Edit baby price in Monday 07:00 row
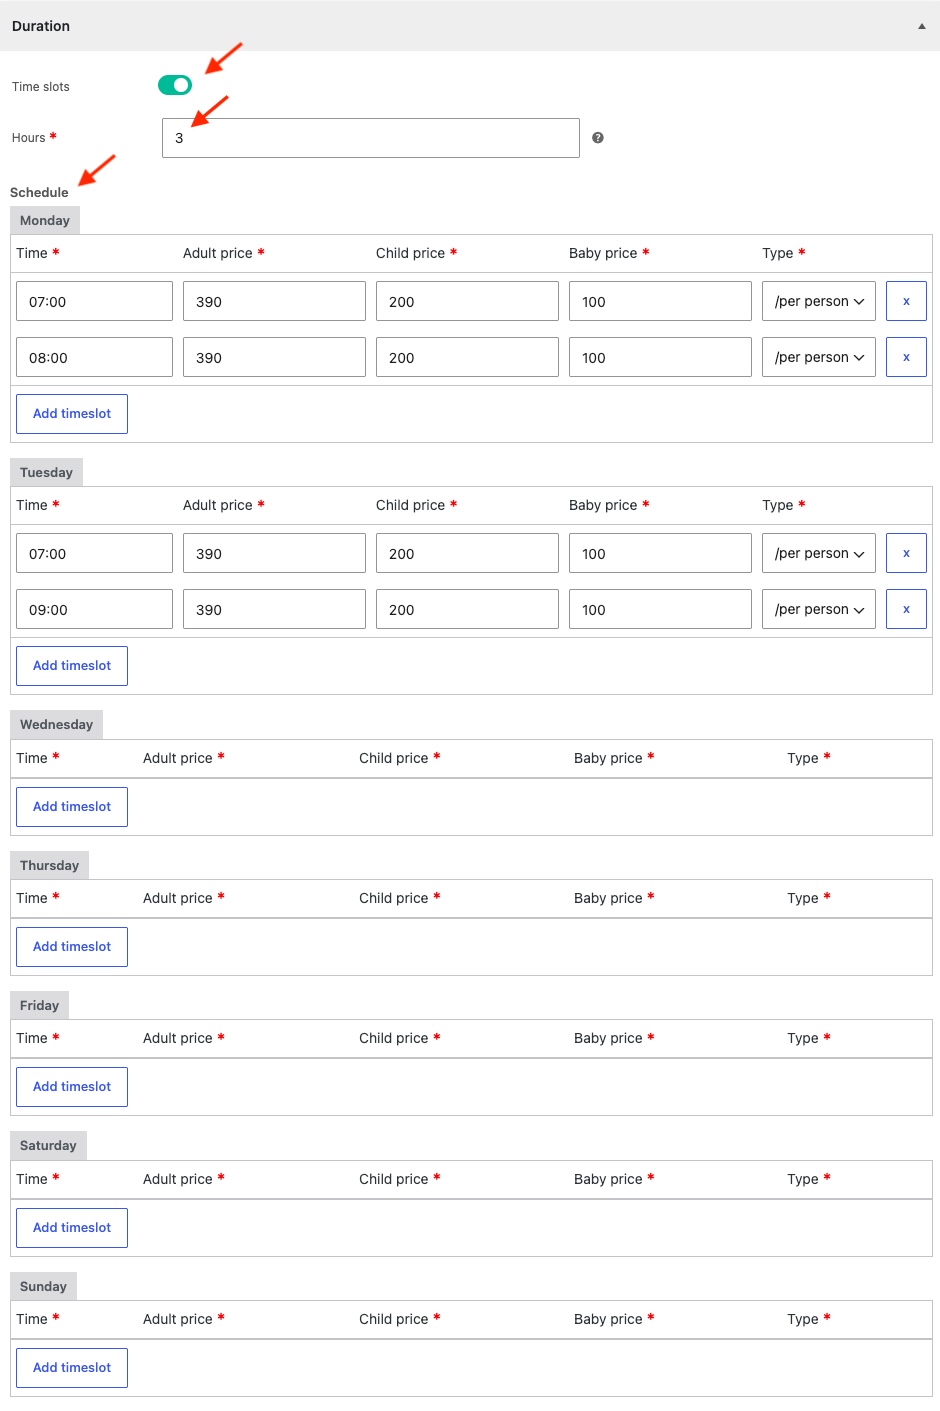This screenshot has height=1411, width=940. (x=660, y=301)
